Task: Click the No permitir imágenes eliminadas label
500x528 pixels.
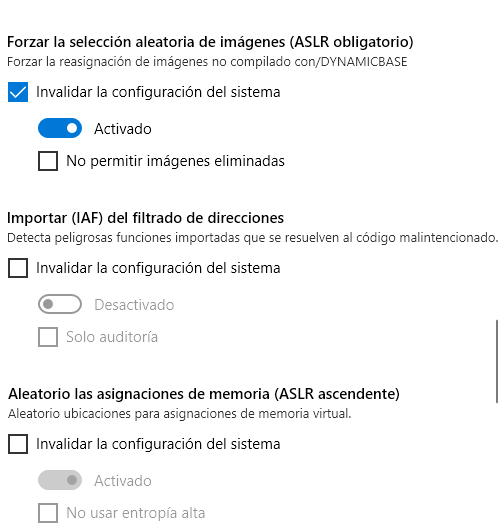Action: click(x=175, y=161)
